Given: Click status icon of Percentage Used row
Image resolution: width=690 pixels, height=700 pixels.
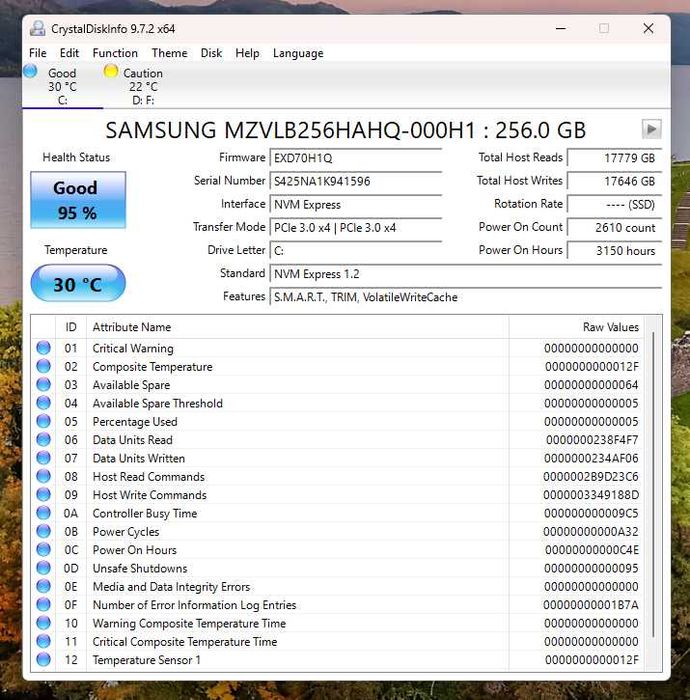Looking at the screenshot, I should (43, 421).
